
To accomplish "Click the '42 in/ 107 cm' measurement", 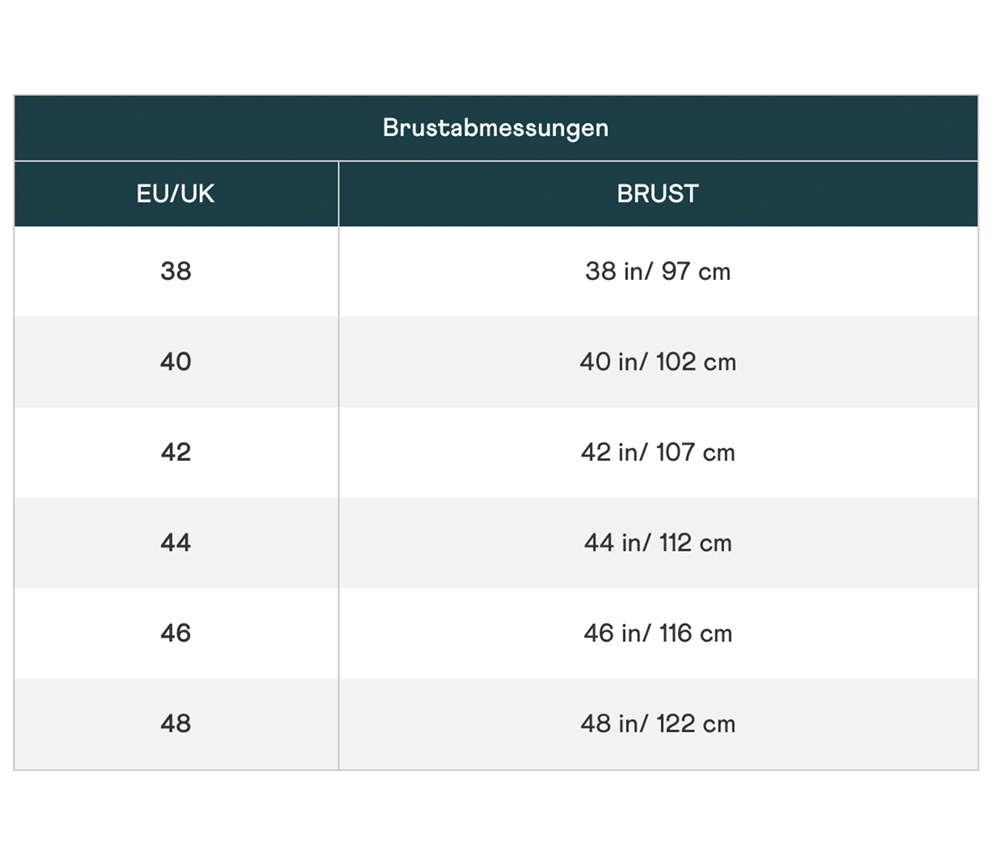I will (x=657, y=452).
